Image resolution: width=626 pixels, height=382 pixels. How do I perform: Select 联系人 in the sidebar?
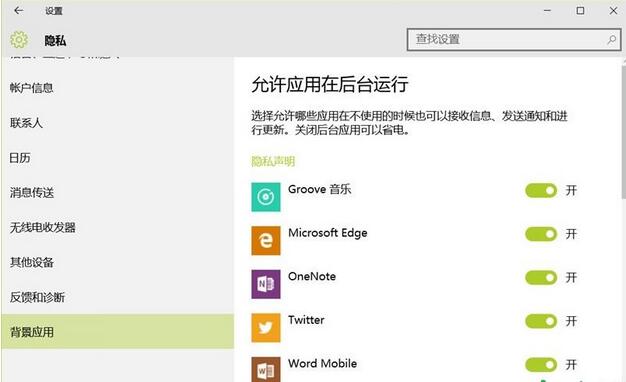(x=118, y=123)
